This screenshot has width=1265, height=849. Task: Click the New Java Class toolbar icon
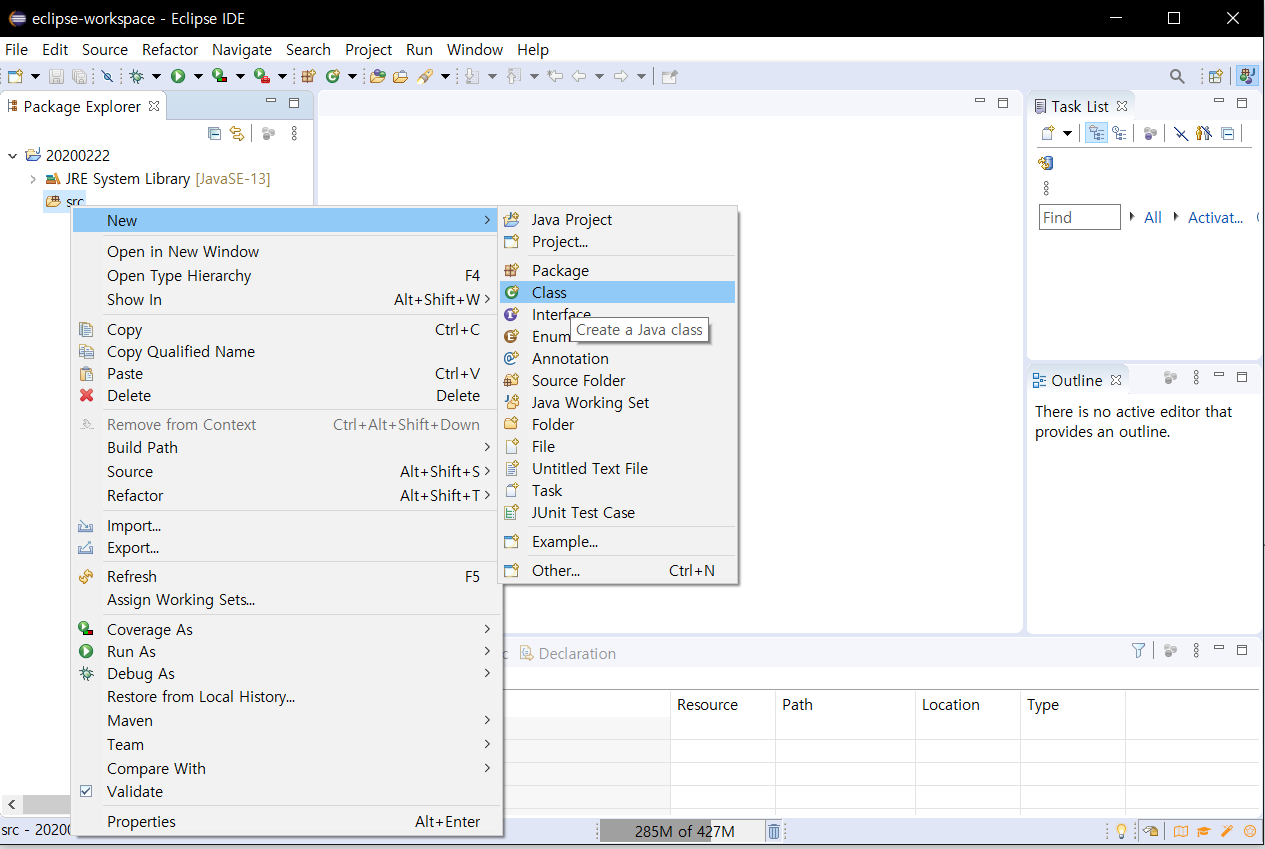(332, 76)
